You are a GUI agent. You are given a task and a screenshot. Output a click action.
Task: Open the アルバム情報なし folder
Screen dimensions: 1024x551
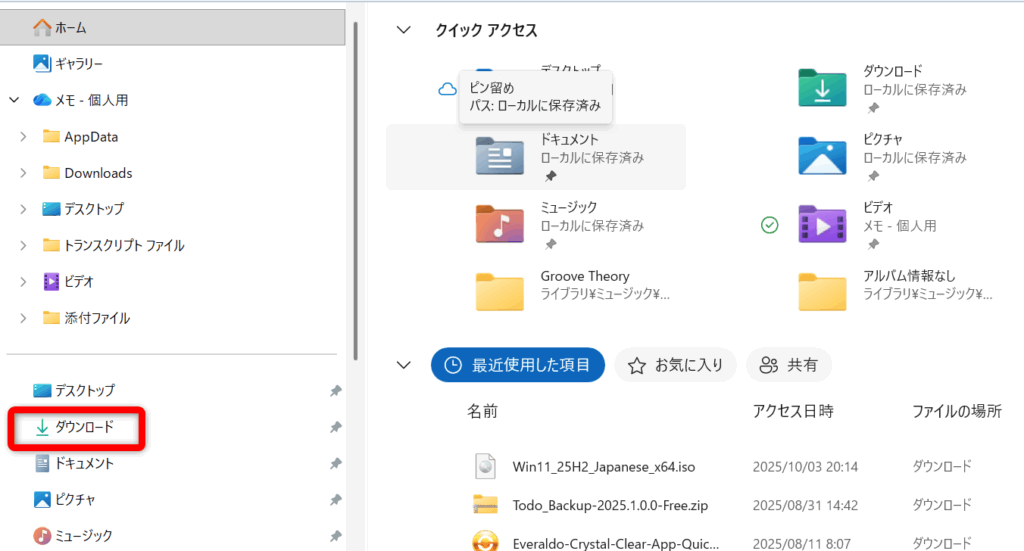coord(822,292)
